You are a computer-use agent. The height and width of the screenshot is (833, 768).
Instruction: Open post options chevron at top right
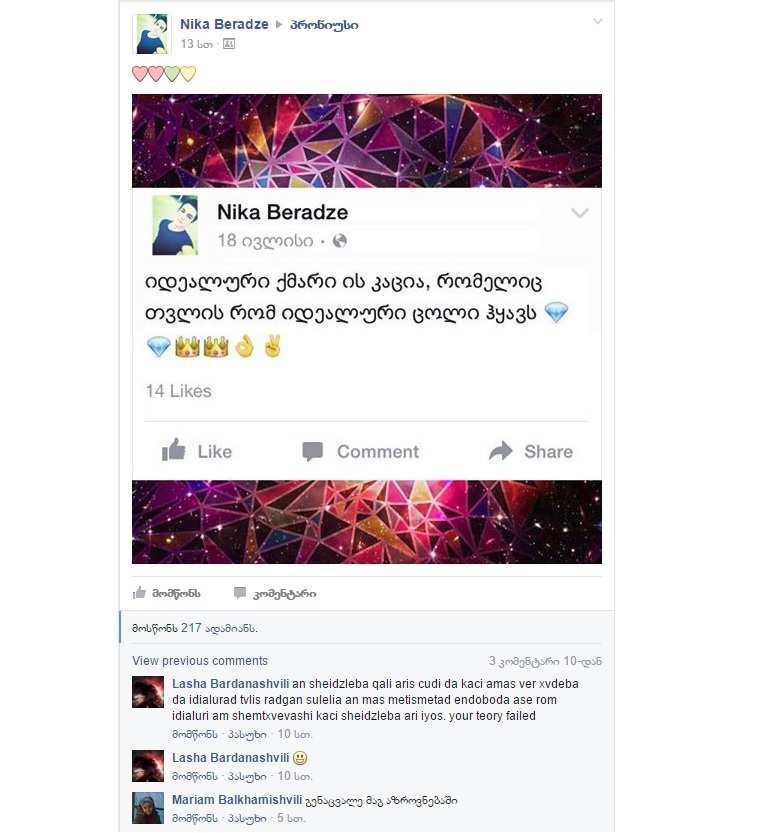598,22
